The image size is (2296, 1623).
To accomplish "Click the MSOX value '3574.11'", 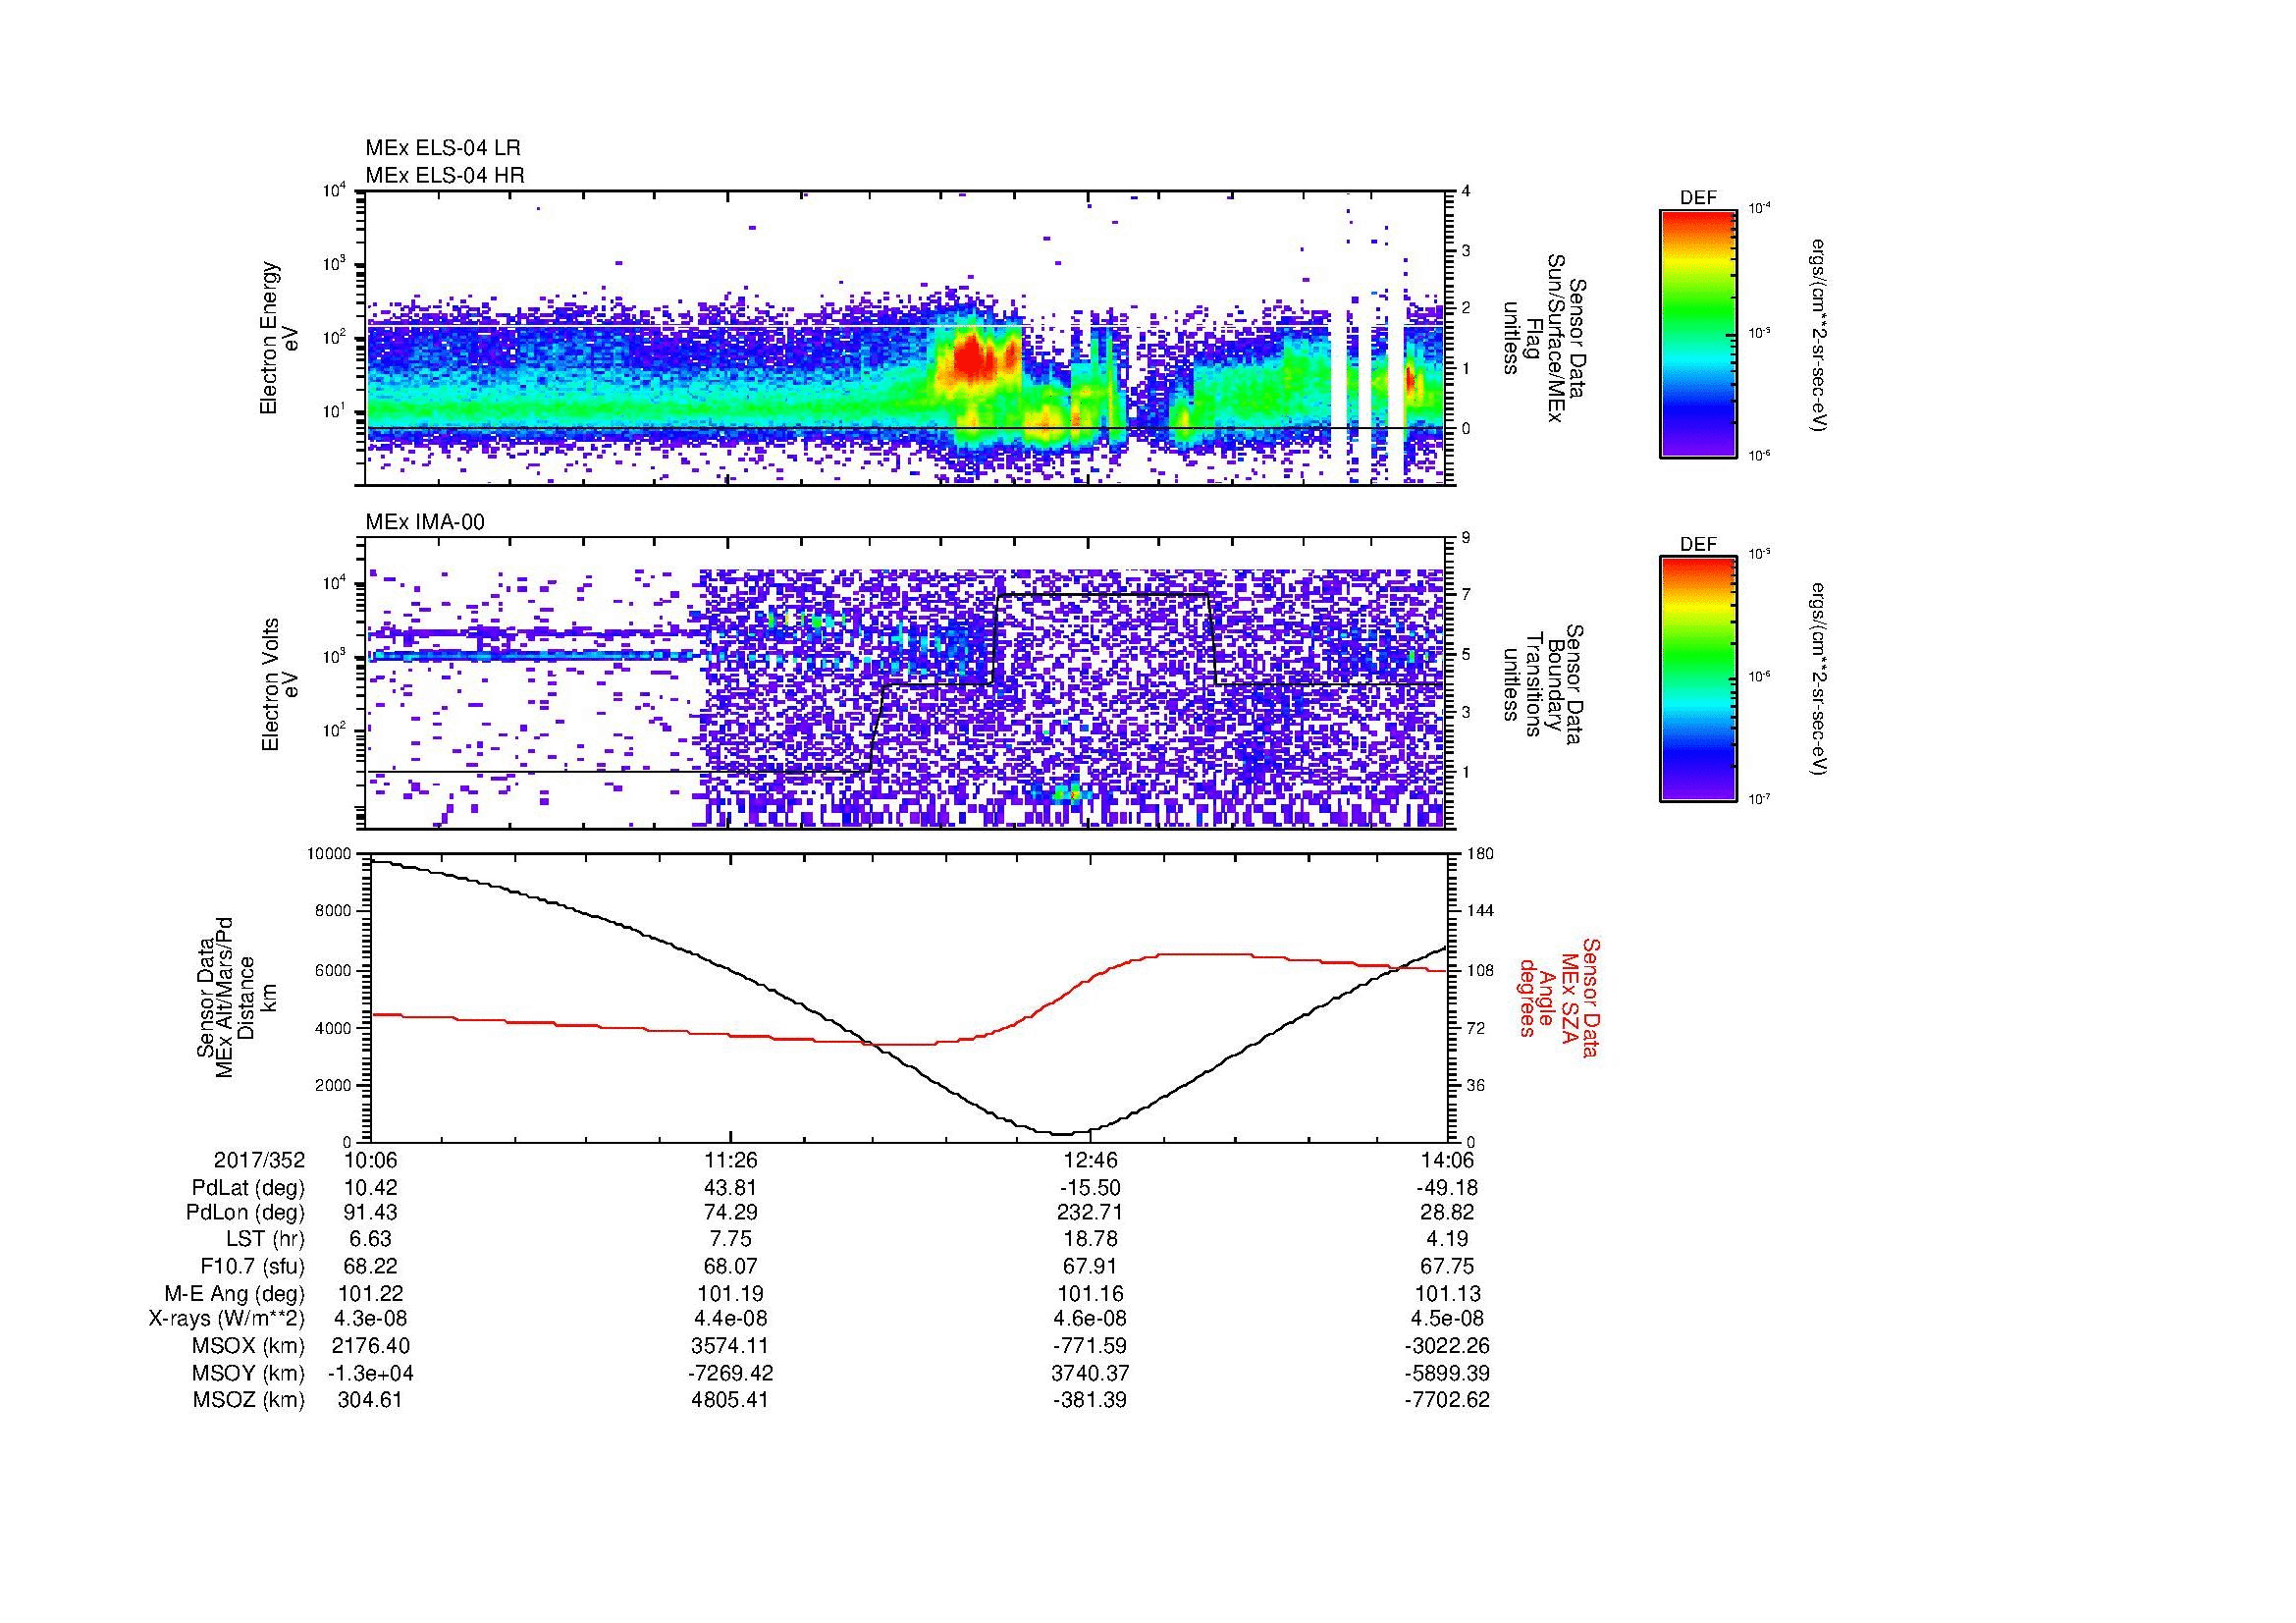I will (x=731, y=1346).
